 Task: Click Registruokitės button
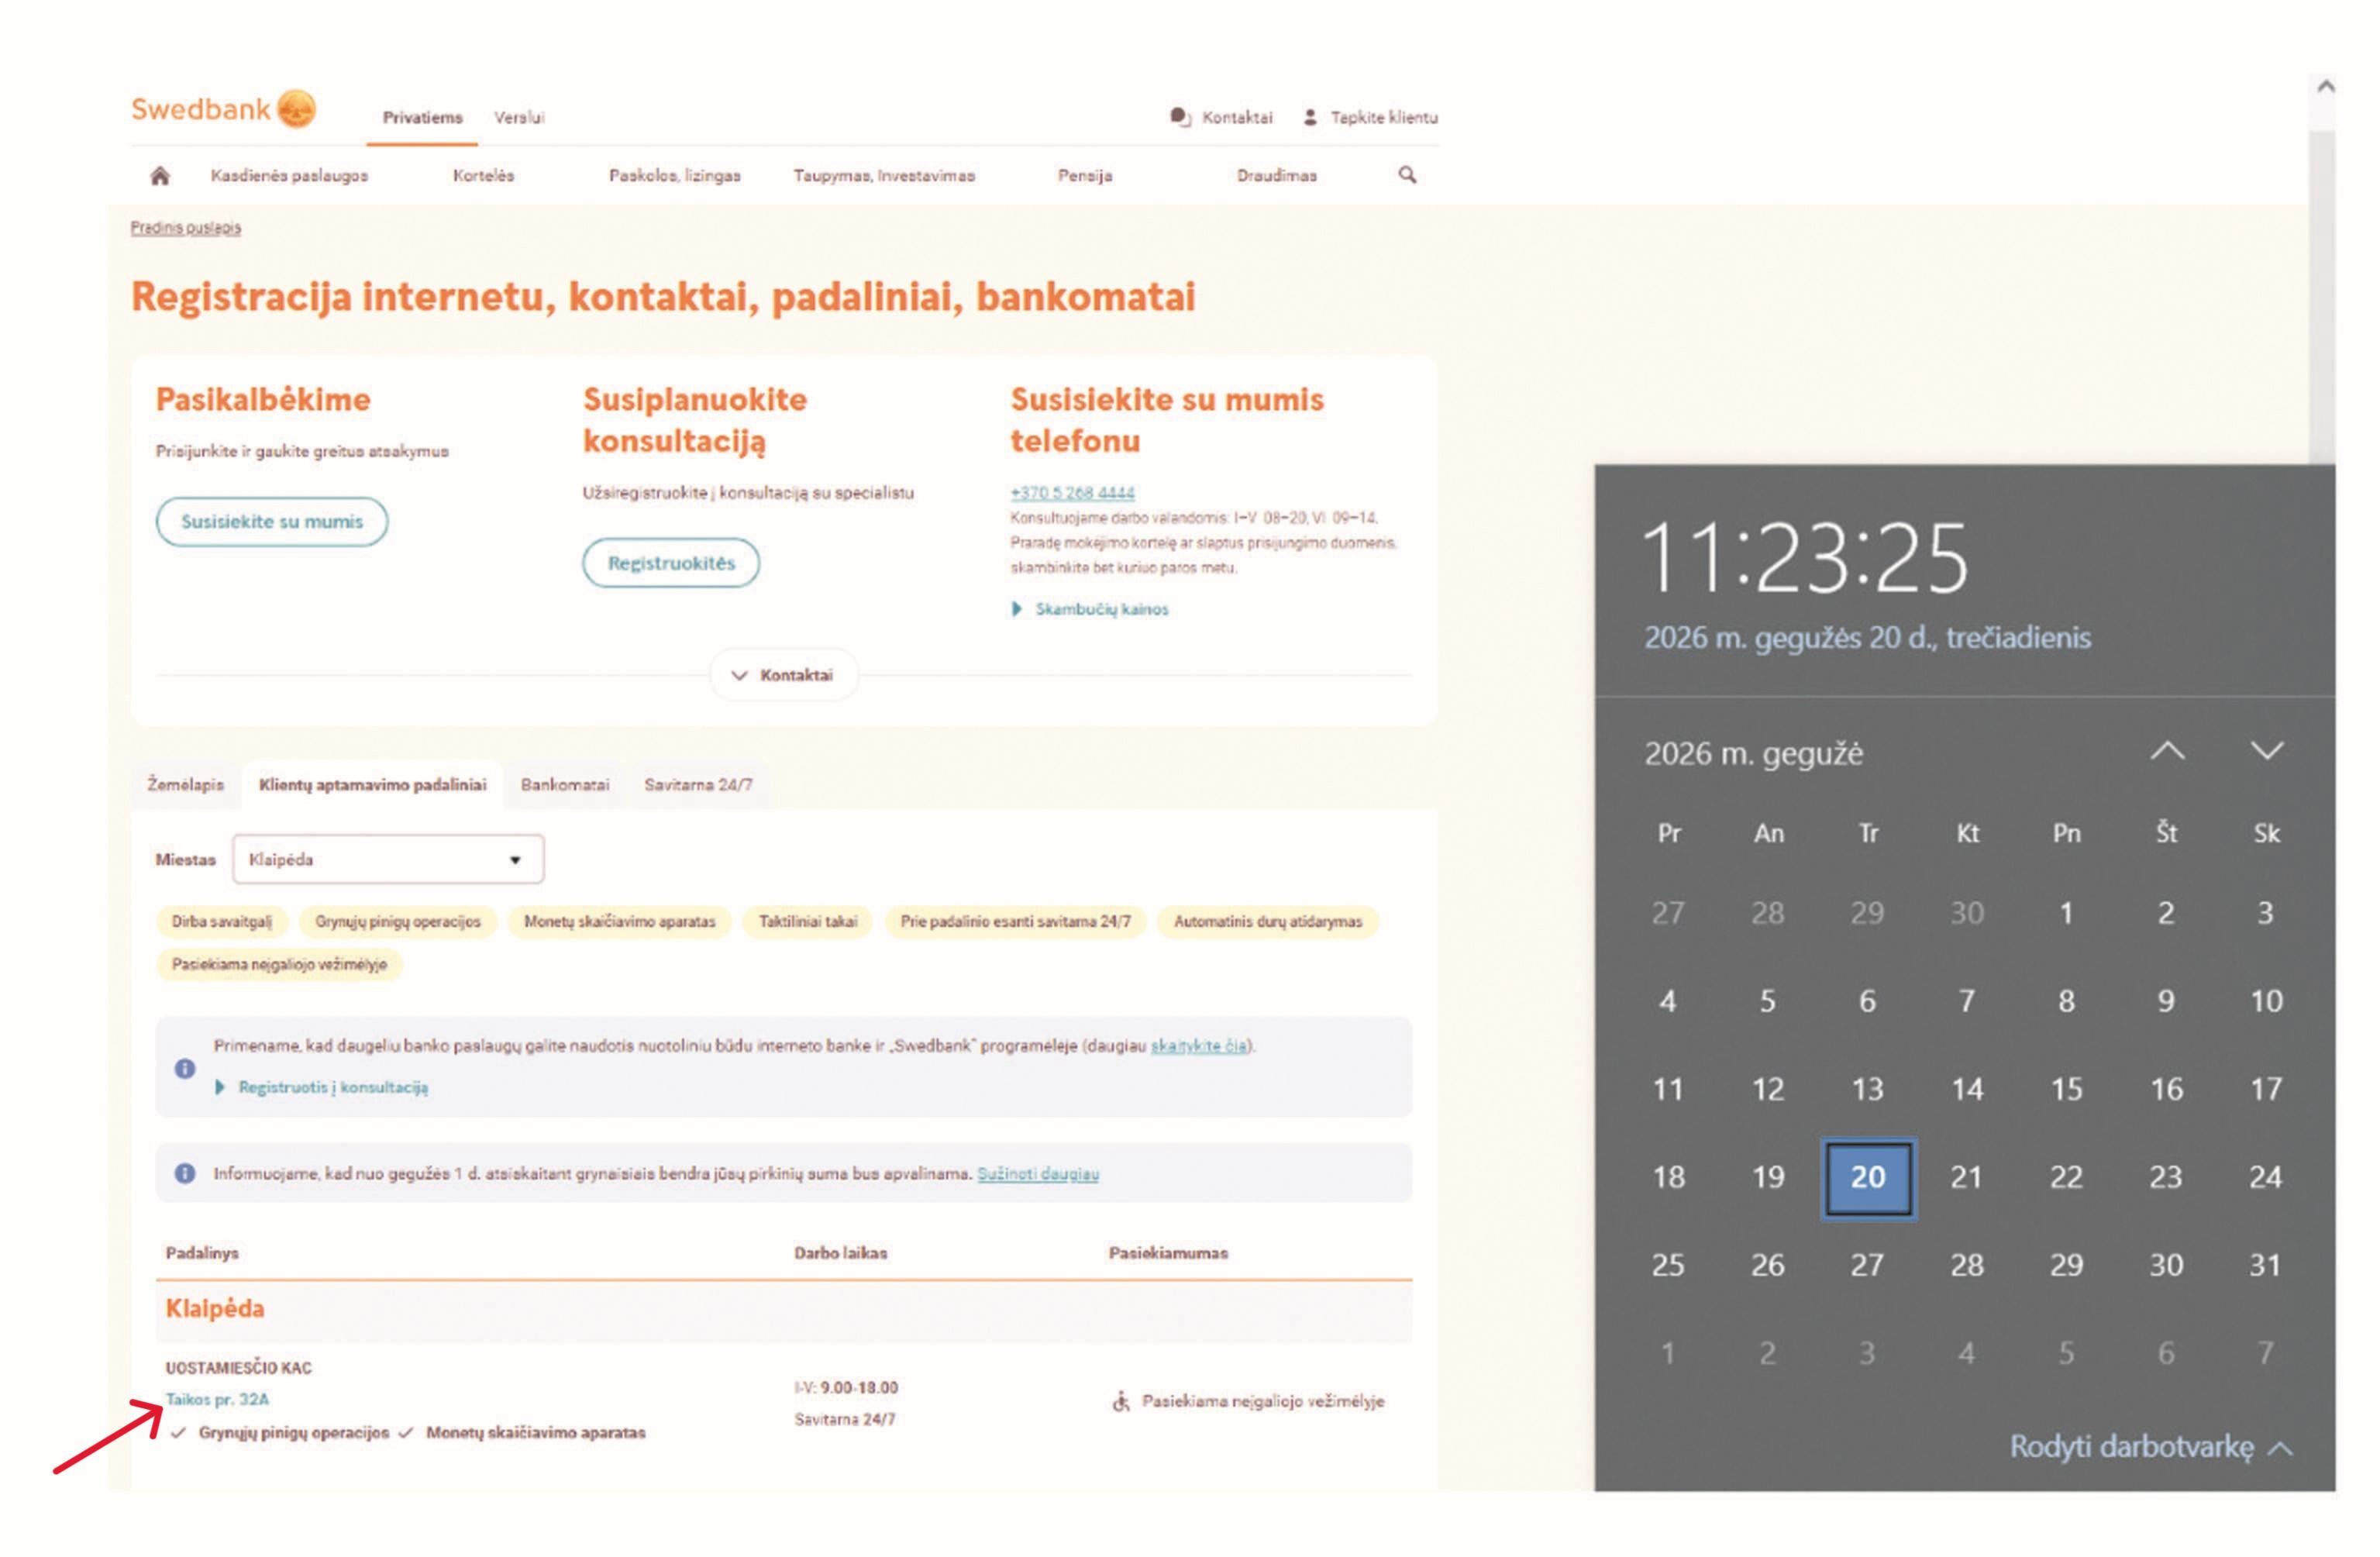671,562
